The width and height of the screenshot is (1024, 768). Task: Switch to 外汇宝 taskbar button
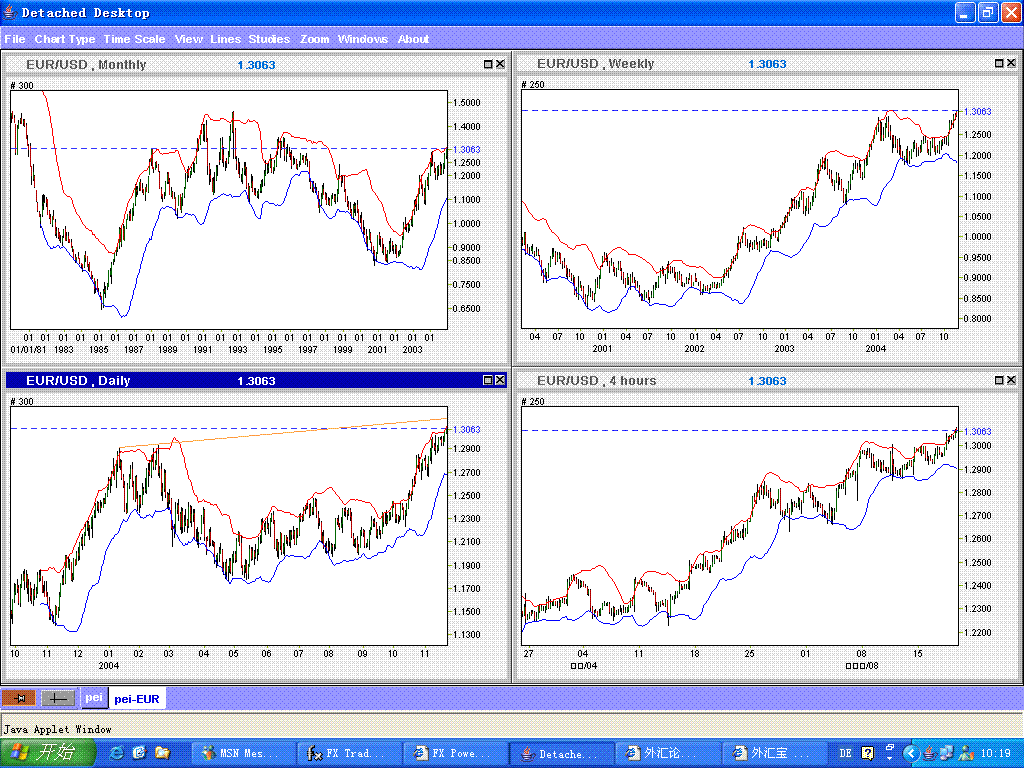[774, 754]
